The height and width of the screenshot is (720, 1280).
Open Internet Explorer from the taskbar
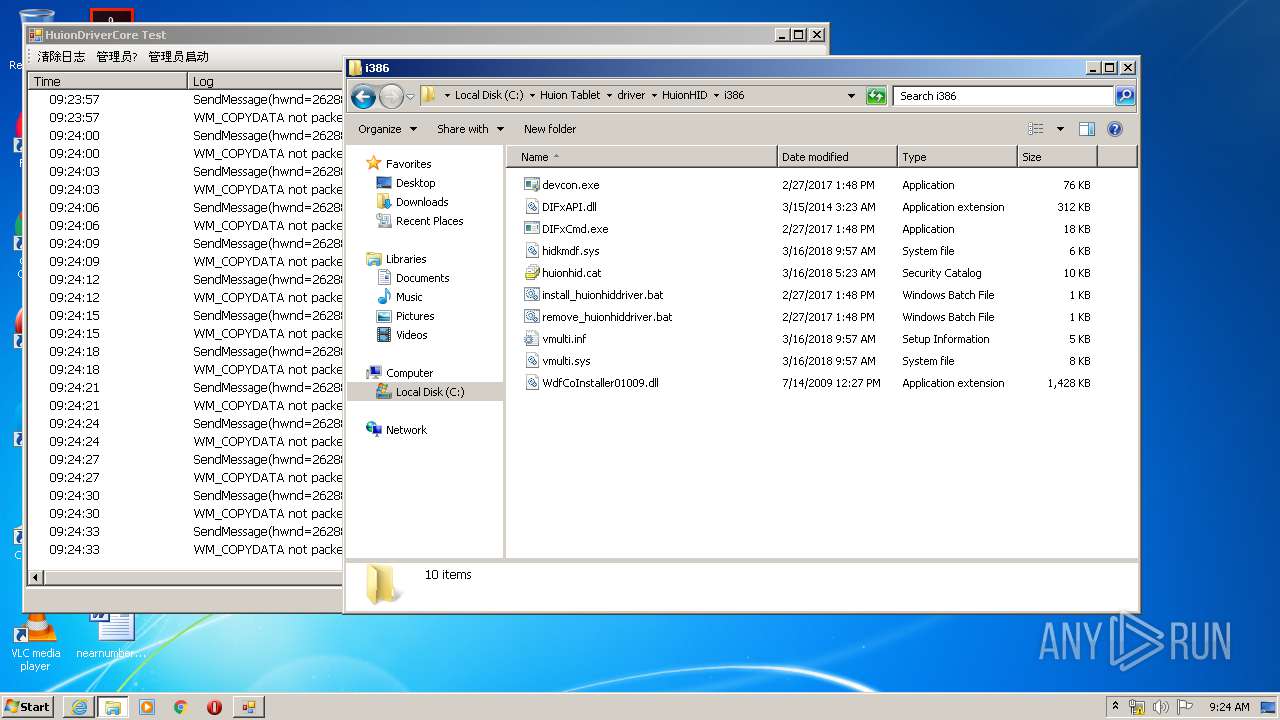click(x=78, y=707)
